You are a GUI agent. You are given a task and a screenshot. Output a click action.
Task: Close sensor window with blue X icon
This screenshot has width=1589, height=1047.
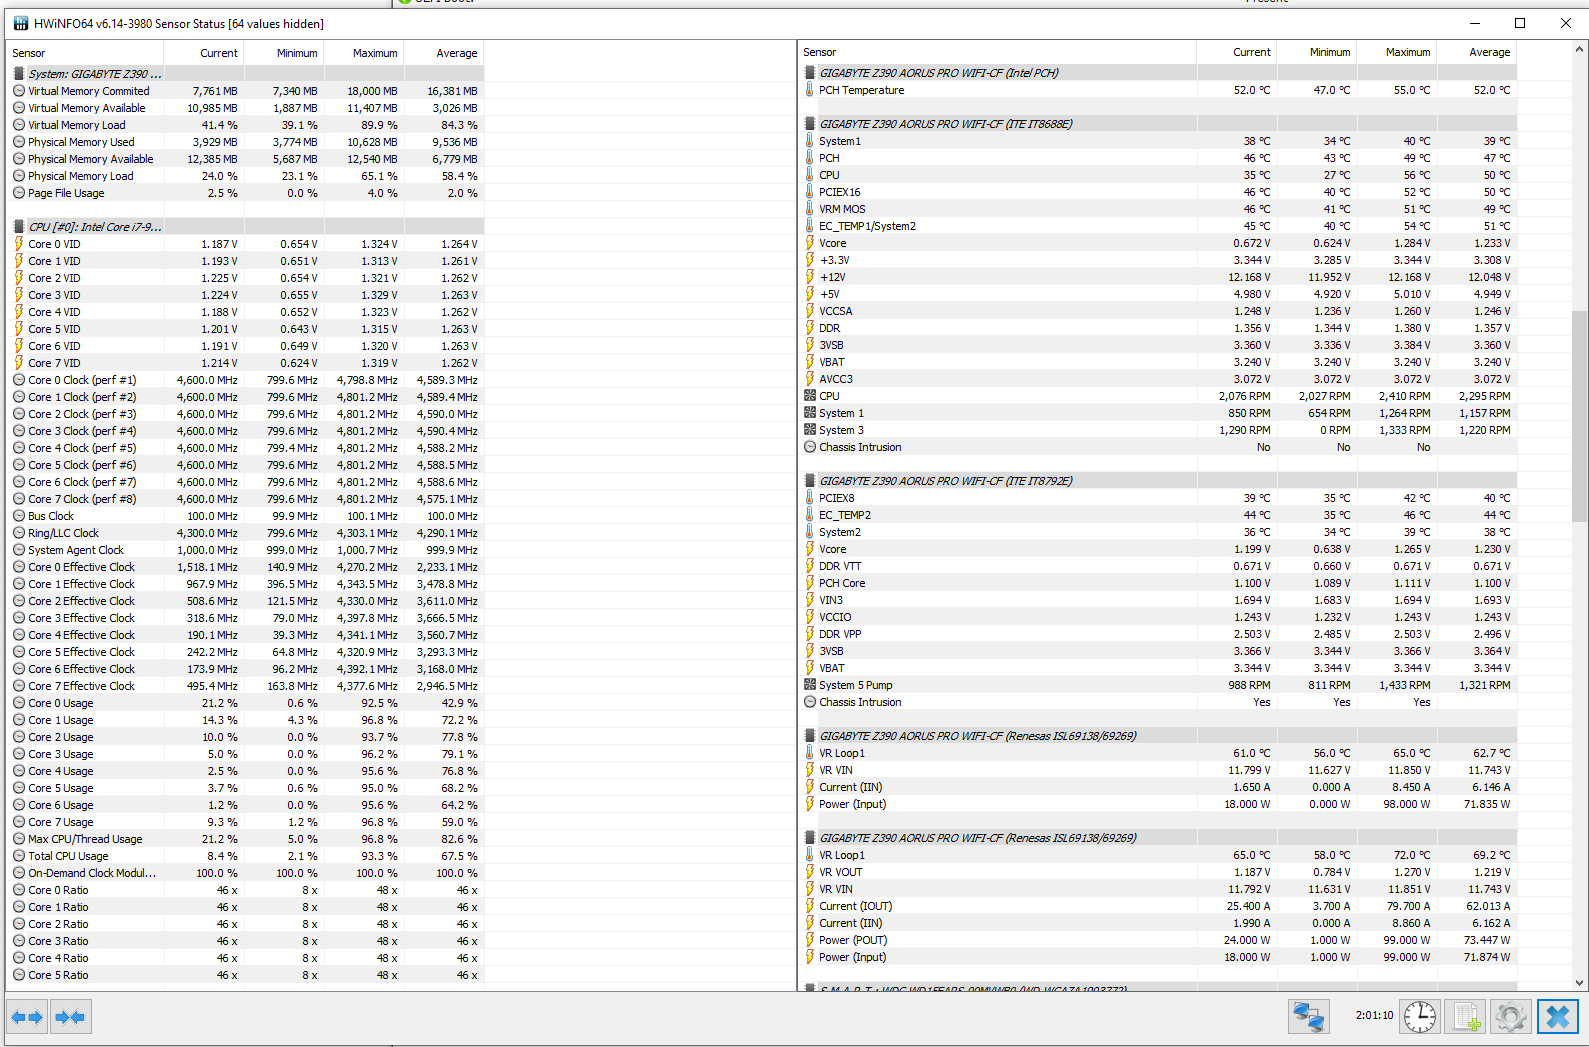tap(1557, 1017)
